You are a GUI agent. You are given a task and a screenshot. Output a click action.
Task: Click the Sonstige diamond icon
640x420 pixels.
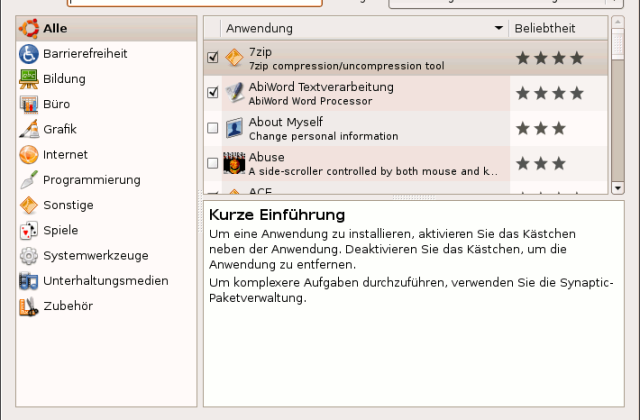[x=29, y=205]
